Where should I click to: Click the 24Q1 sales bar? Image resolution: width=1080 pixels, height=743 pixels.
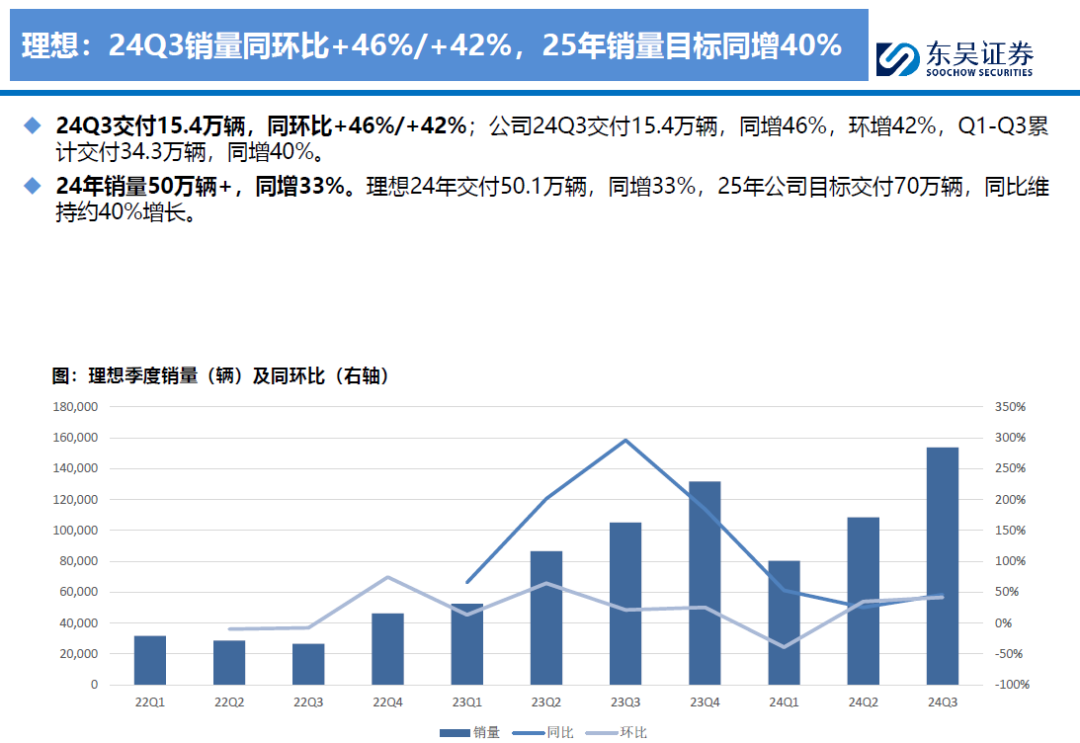point(784,622)
